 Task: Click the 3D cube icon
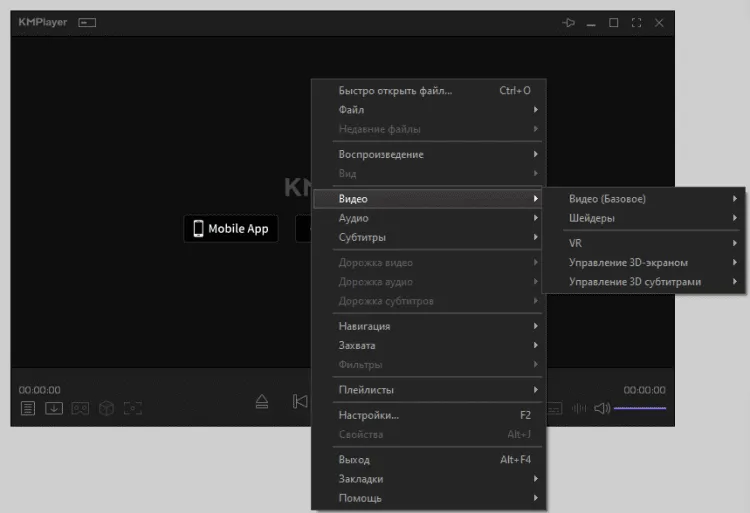click(106, 408)
